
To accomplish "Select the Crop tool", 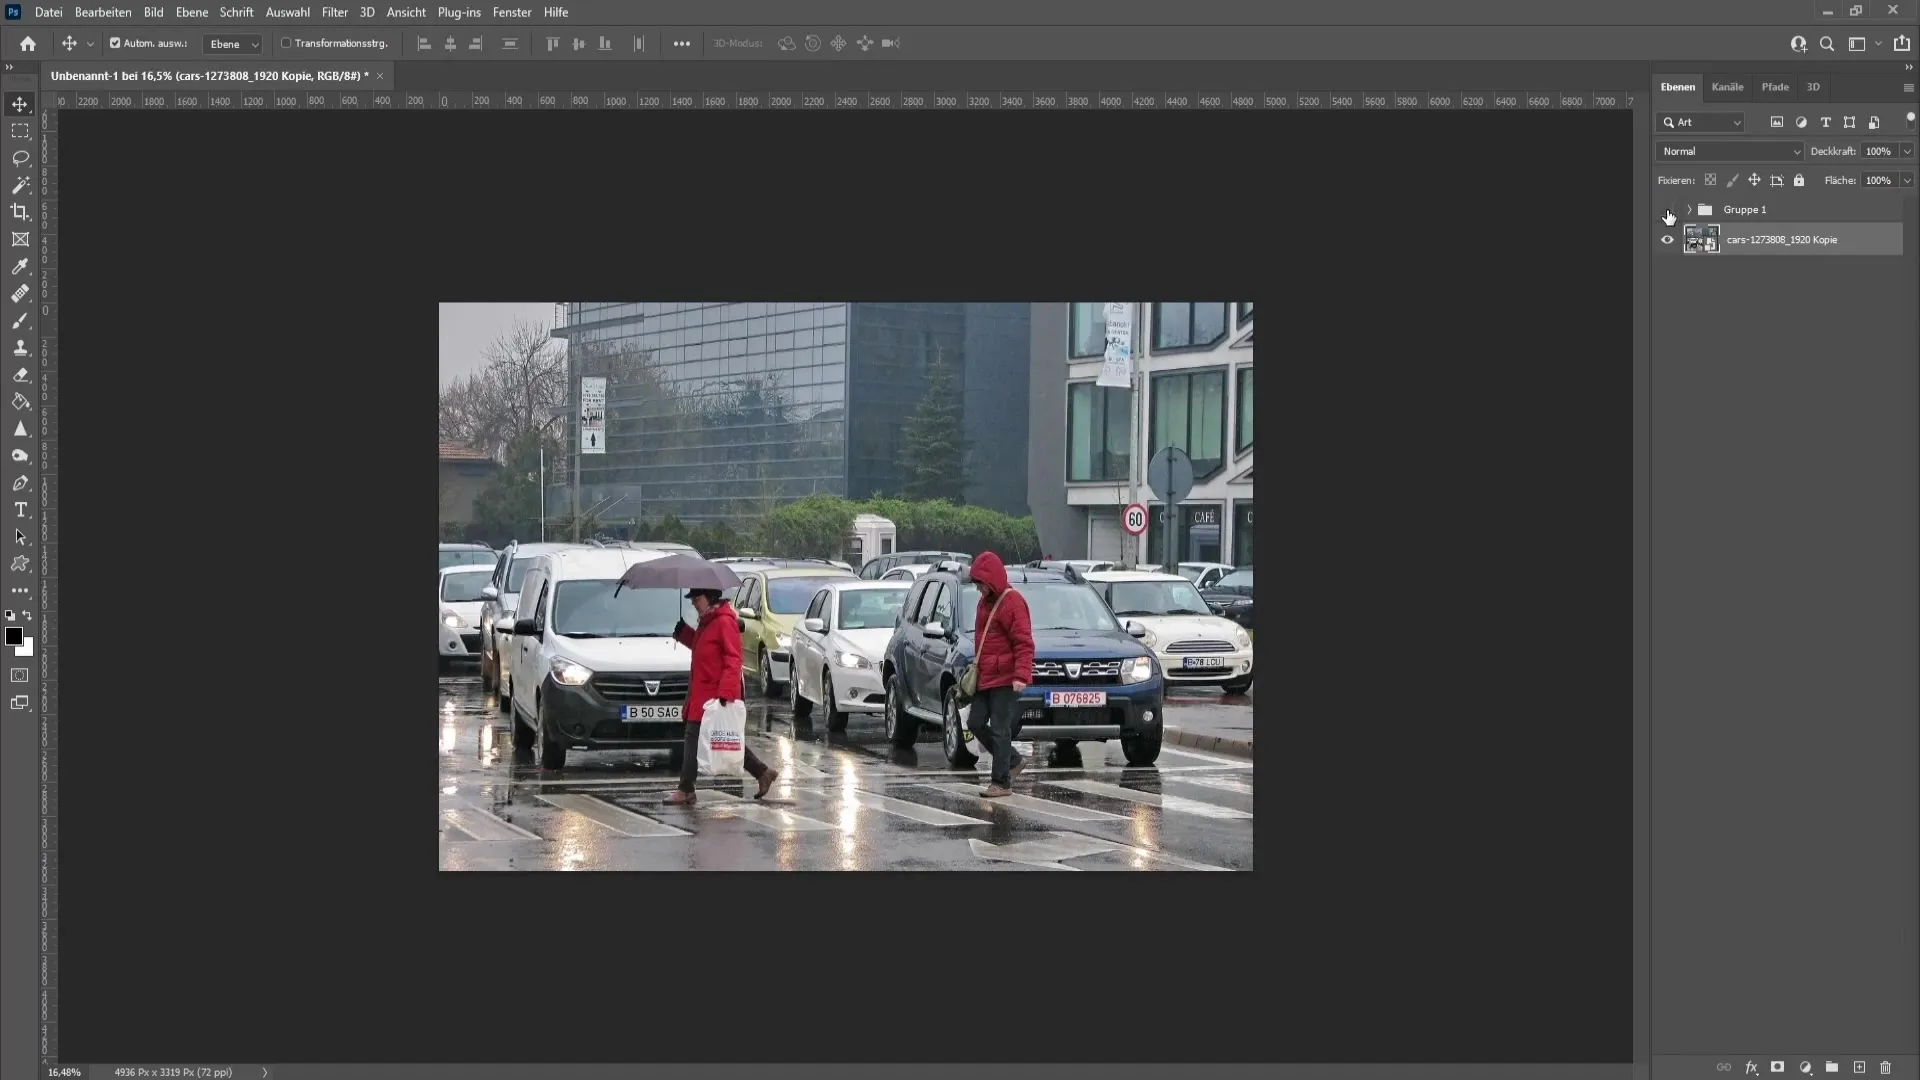I will (x=20, y=212).
